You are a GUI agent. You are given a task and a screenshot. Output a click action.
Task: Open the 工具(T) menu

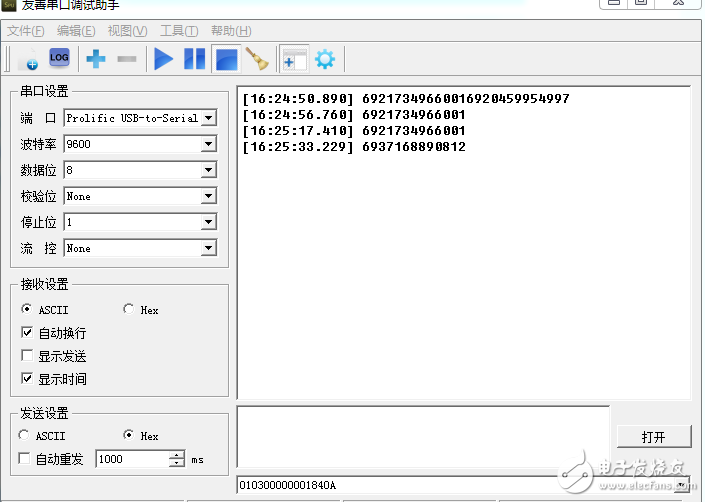click(179, 31)
